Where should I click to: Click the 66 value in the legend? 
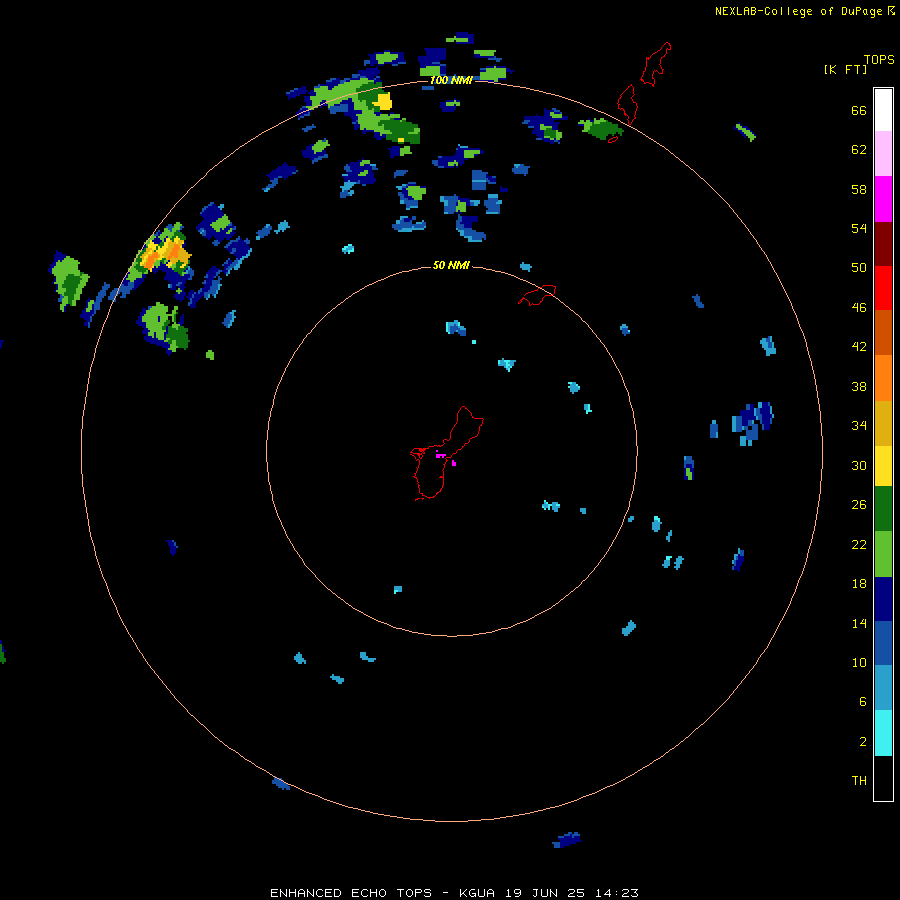point(859,111)
